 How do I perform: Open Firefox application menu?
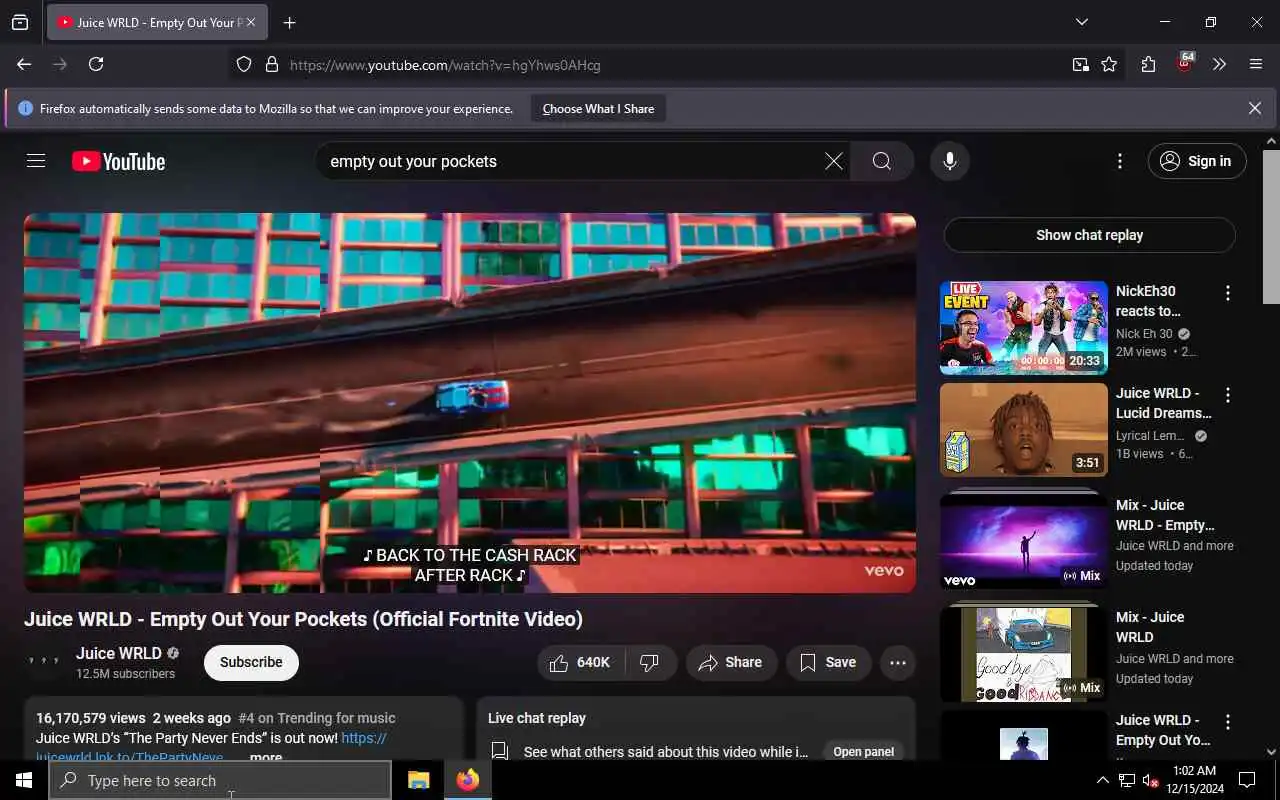[1256, 64]
